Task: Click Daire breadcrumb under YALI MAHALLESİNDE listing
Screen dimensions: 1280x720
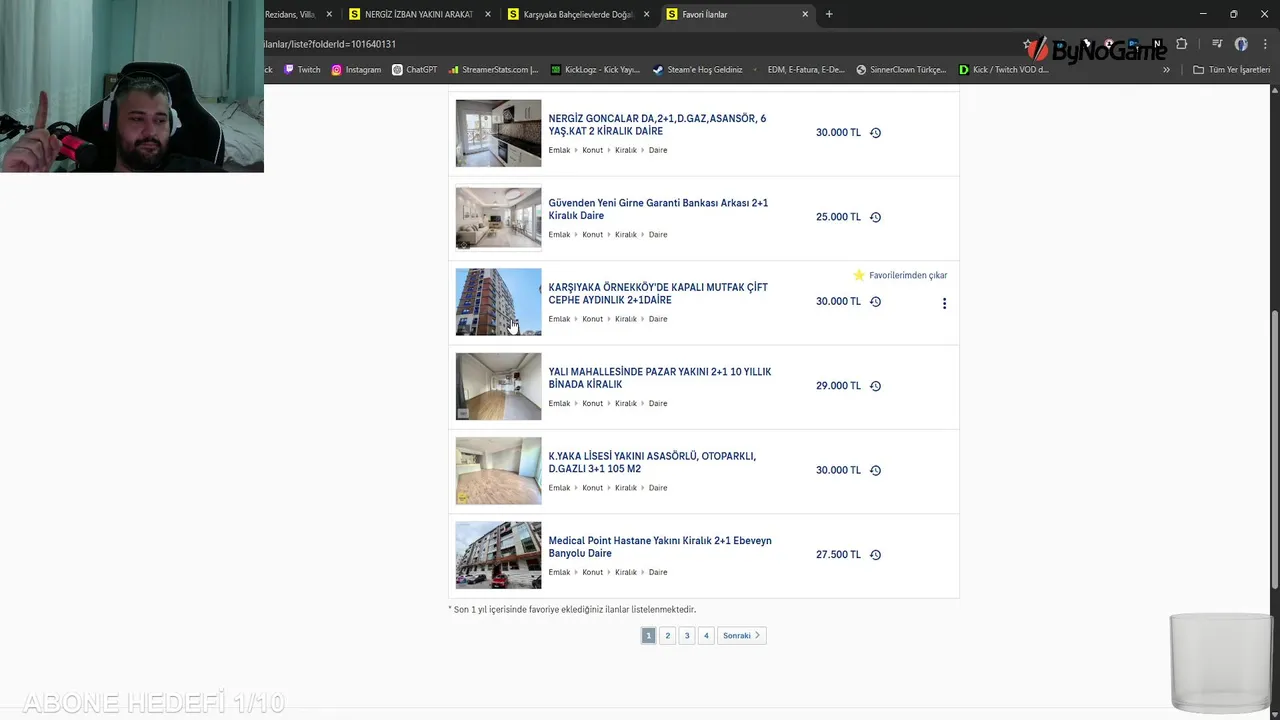Action: 658,404
